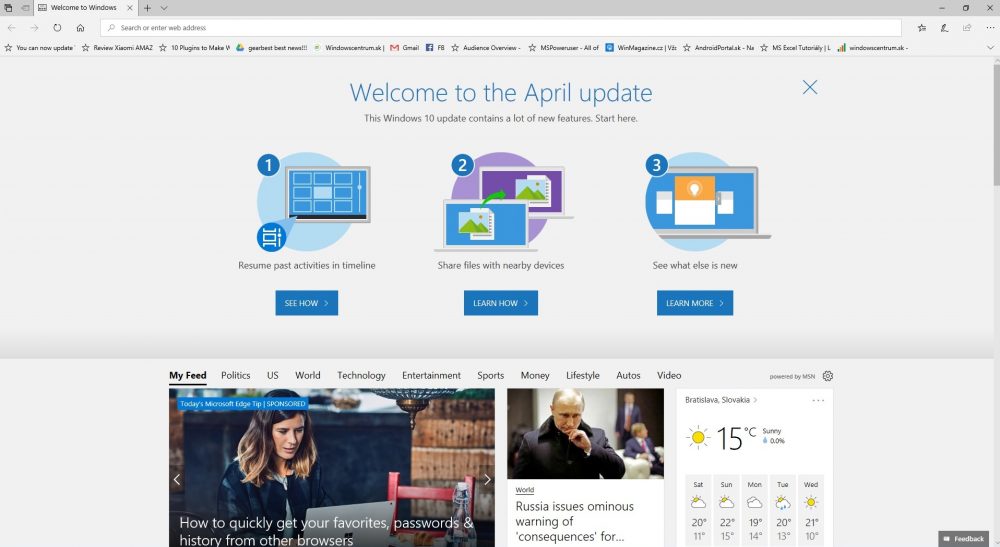Screen dimensions: 1000x547
Task: Switch to the US tab
Action: [272, 376]
